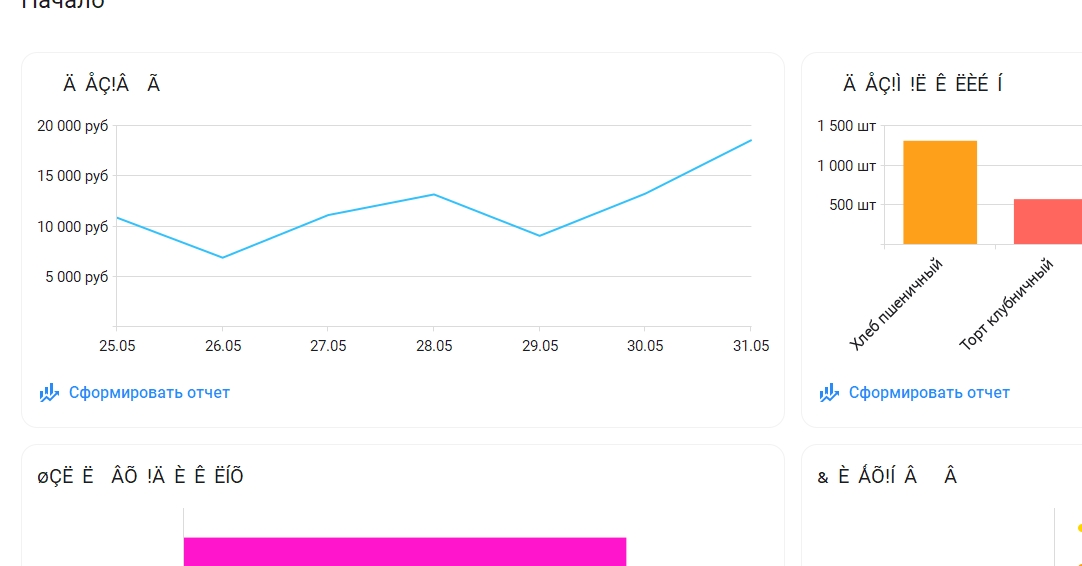Click the magenta horizontal bar
The image size is (1082, 566).
pyautogui.click(x=405, y=552)
